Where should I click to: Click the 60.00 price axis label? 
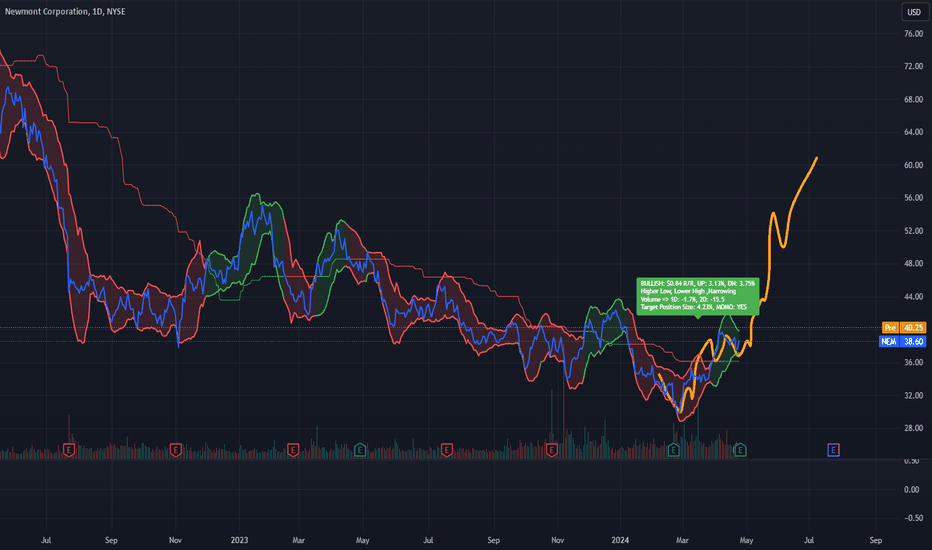(914, 165)
